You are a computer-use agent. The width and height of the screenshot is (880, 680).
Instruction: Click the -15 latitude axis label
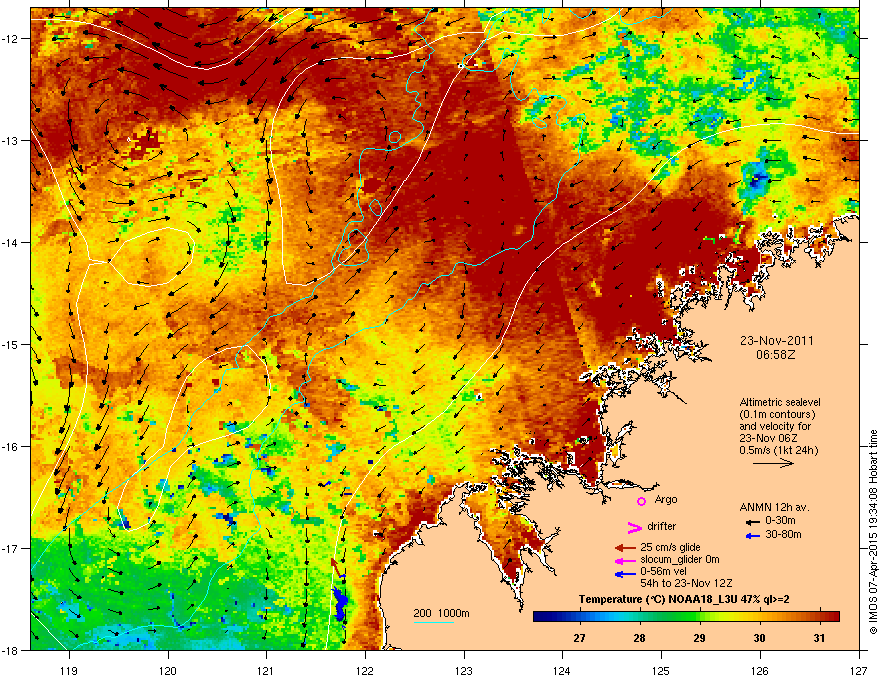coord(10,344)
